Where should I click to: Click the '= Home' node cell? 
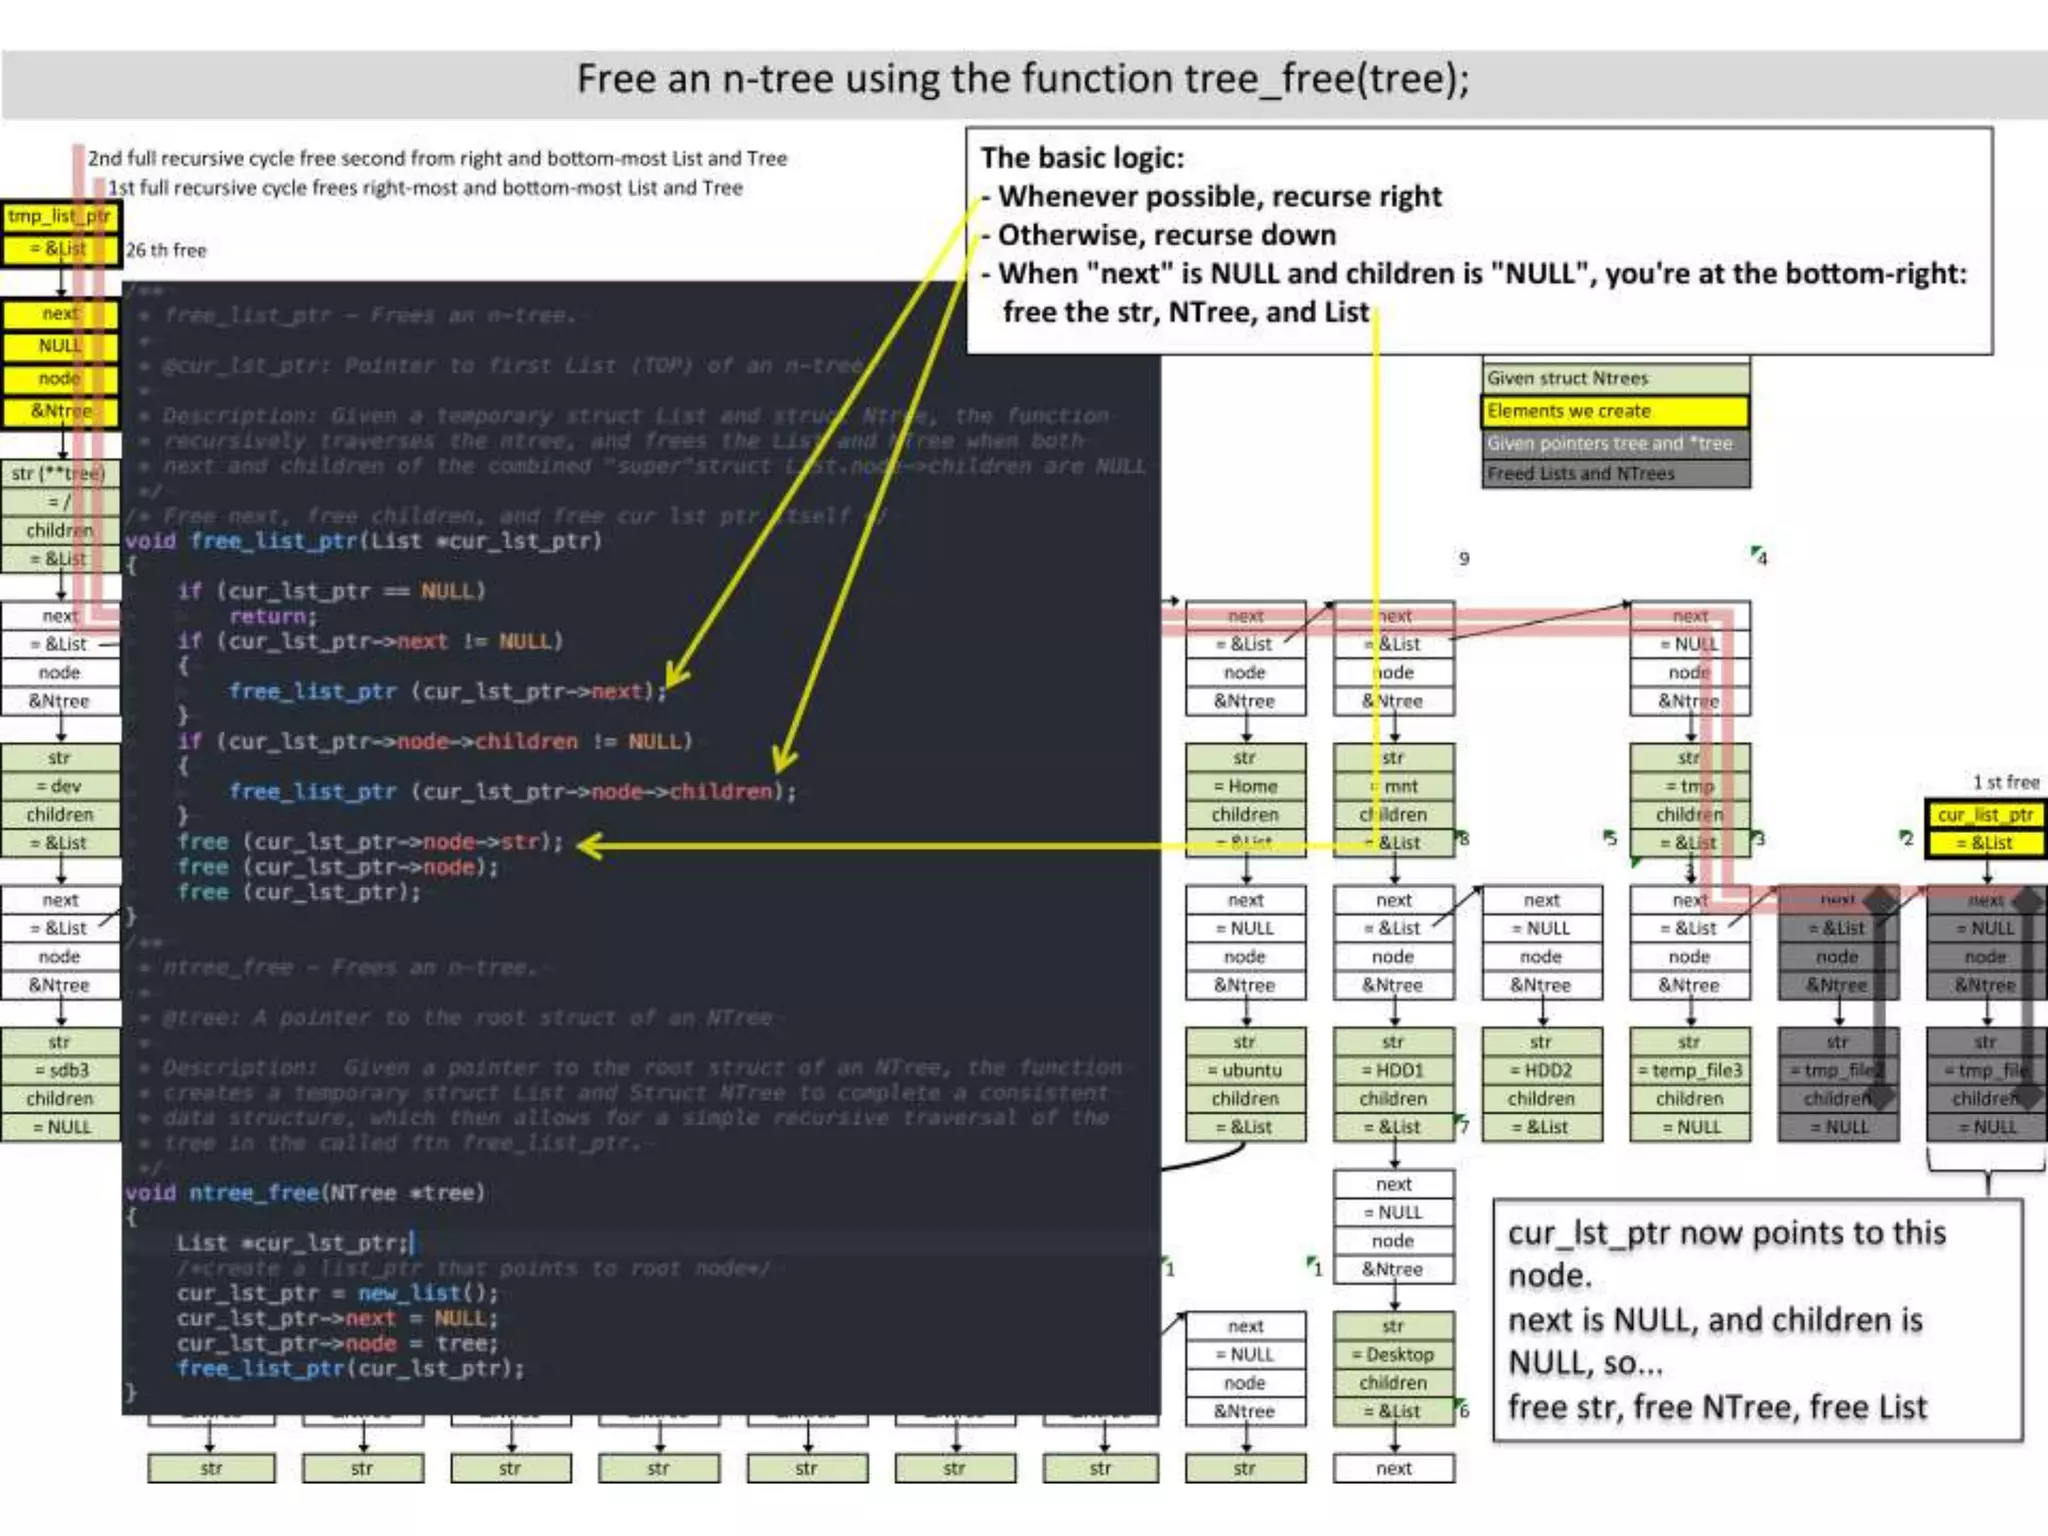click(x=1245, y=786)
